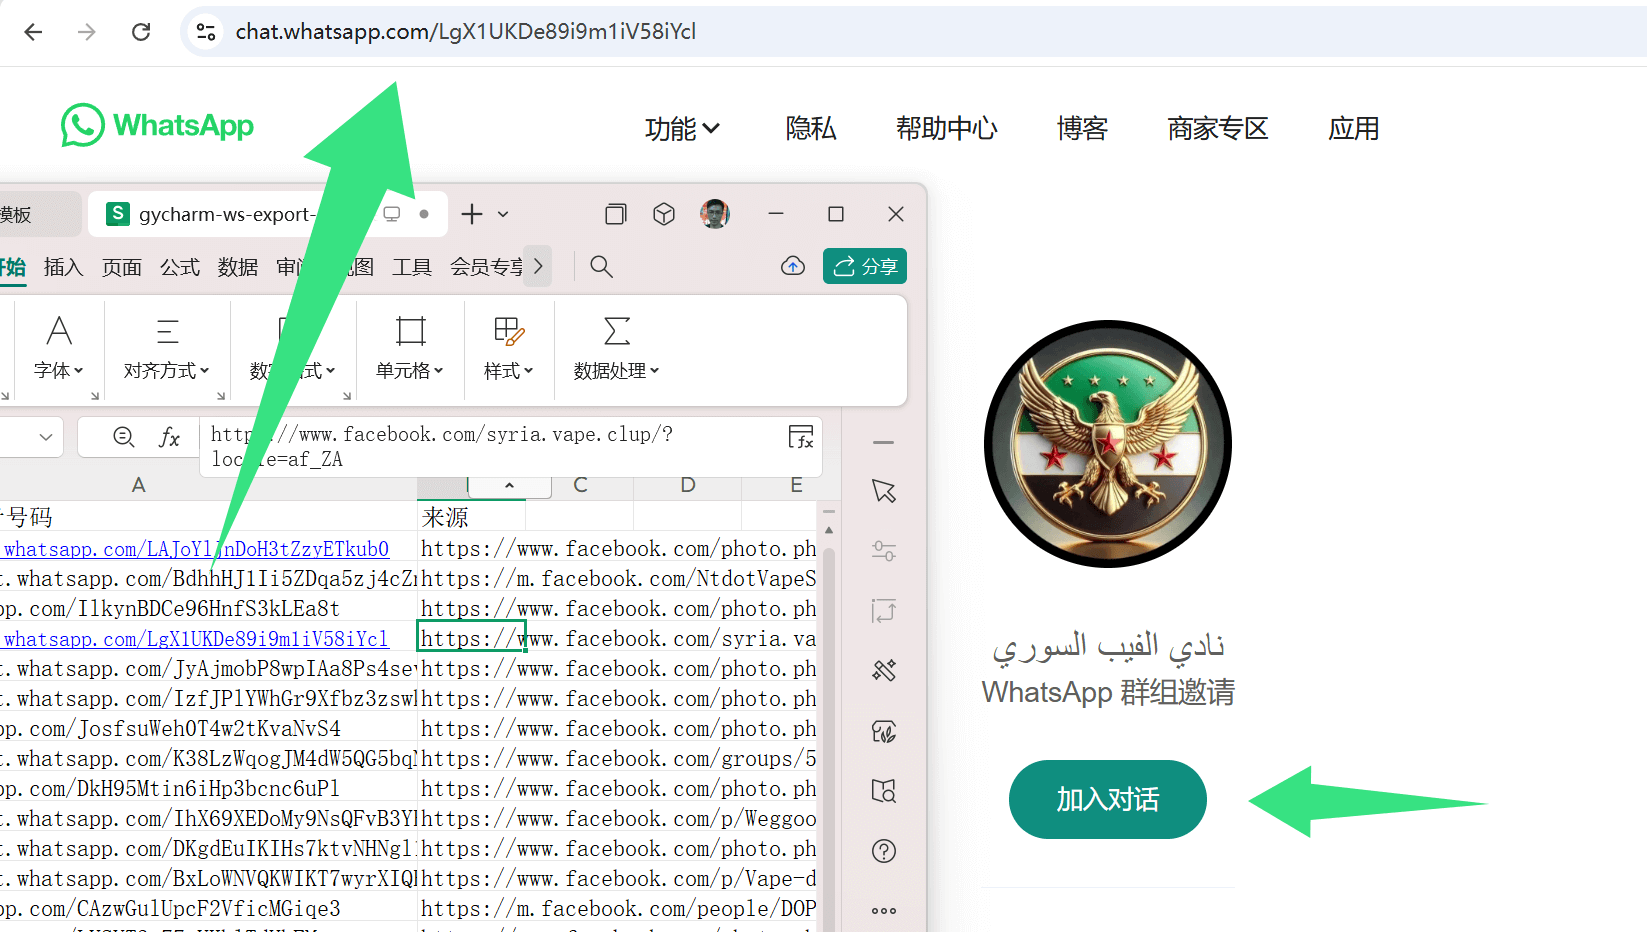
Task: Expand the new tab dropdown arrow
Action: pyautogui.click(x=503, y=214)
